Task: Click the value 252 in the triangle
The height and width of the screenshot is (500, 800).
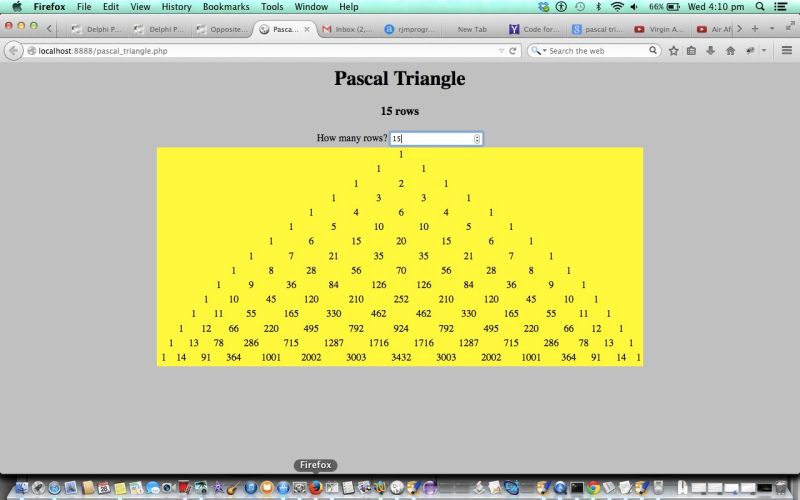Action: click(x=401, y=299)
